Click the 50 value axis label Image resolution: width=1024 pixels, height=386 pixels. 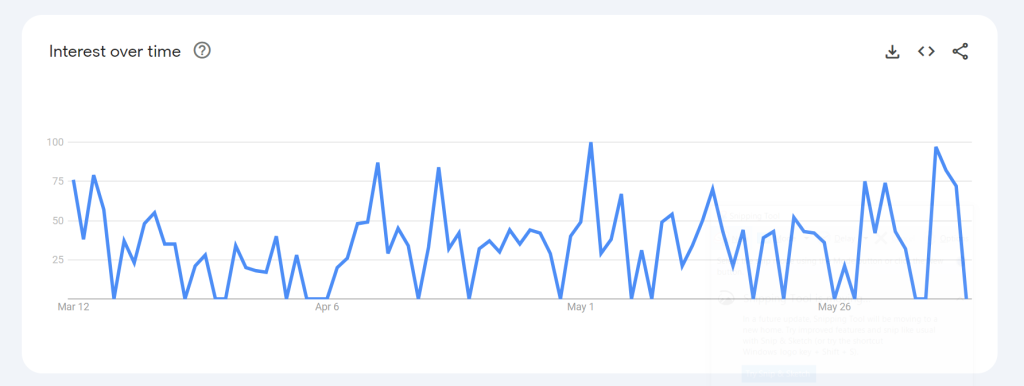pyautogui.click(x=57, y=220)
